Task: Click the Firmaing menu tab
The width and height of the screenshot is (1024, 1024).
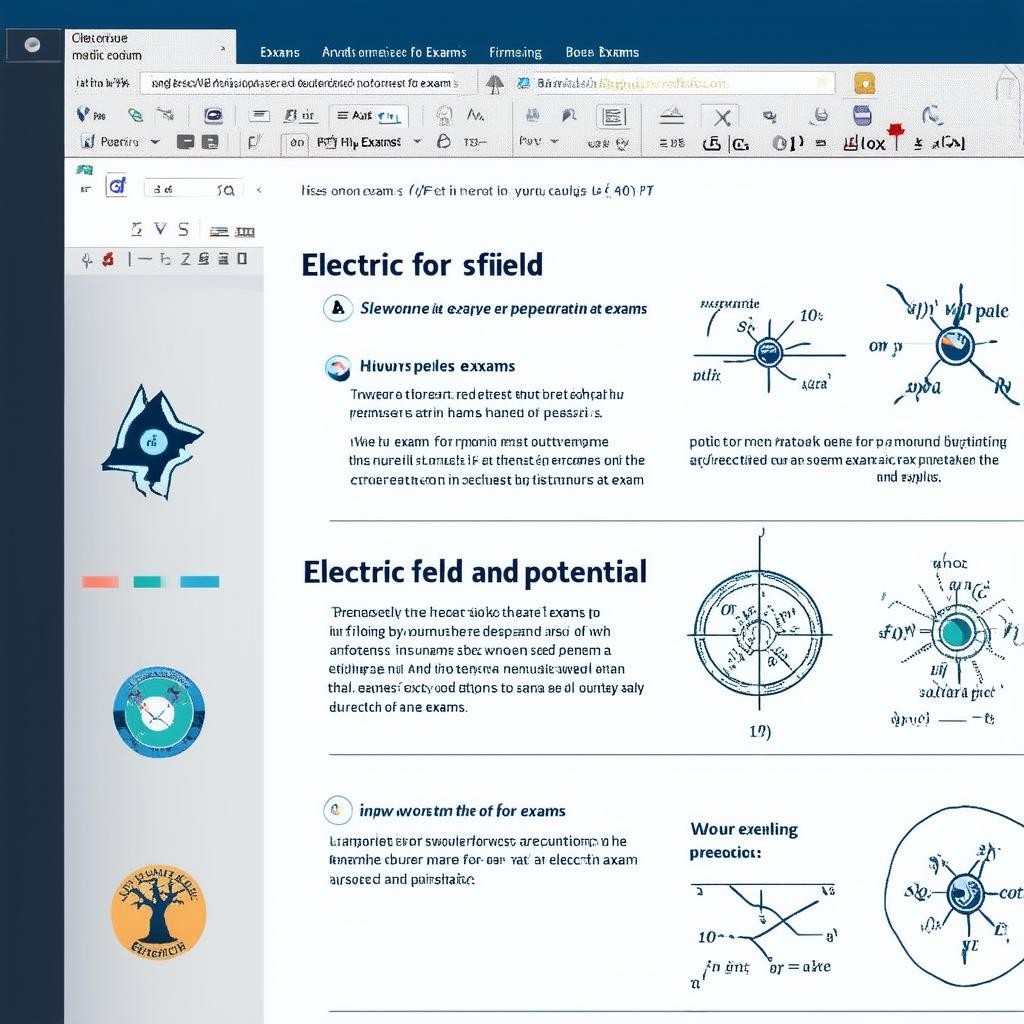Action: tap(515, 52)
